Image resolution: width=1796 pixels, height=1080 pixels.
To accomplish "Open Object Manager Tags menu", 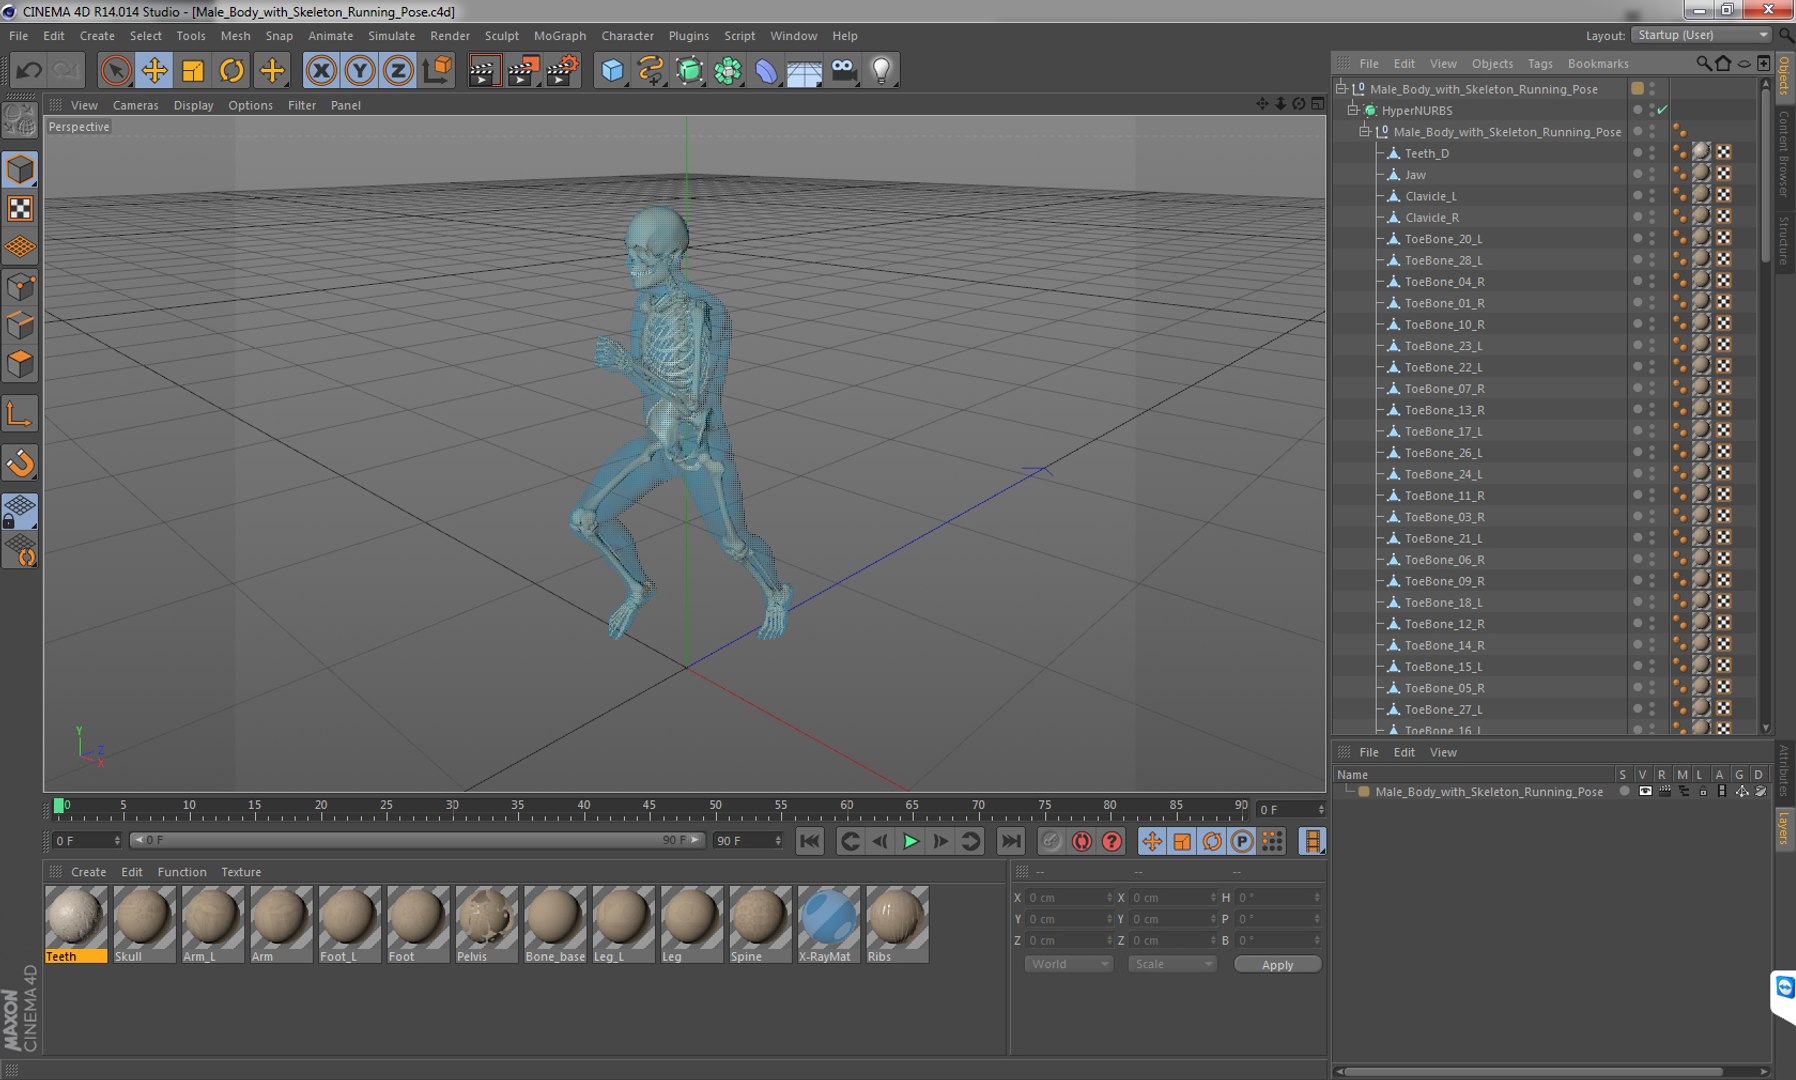I will click(x=1540, y=63).
